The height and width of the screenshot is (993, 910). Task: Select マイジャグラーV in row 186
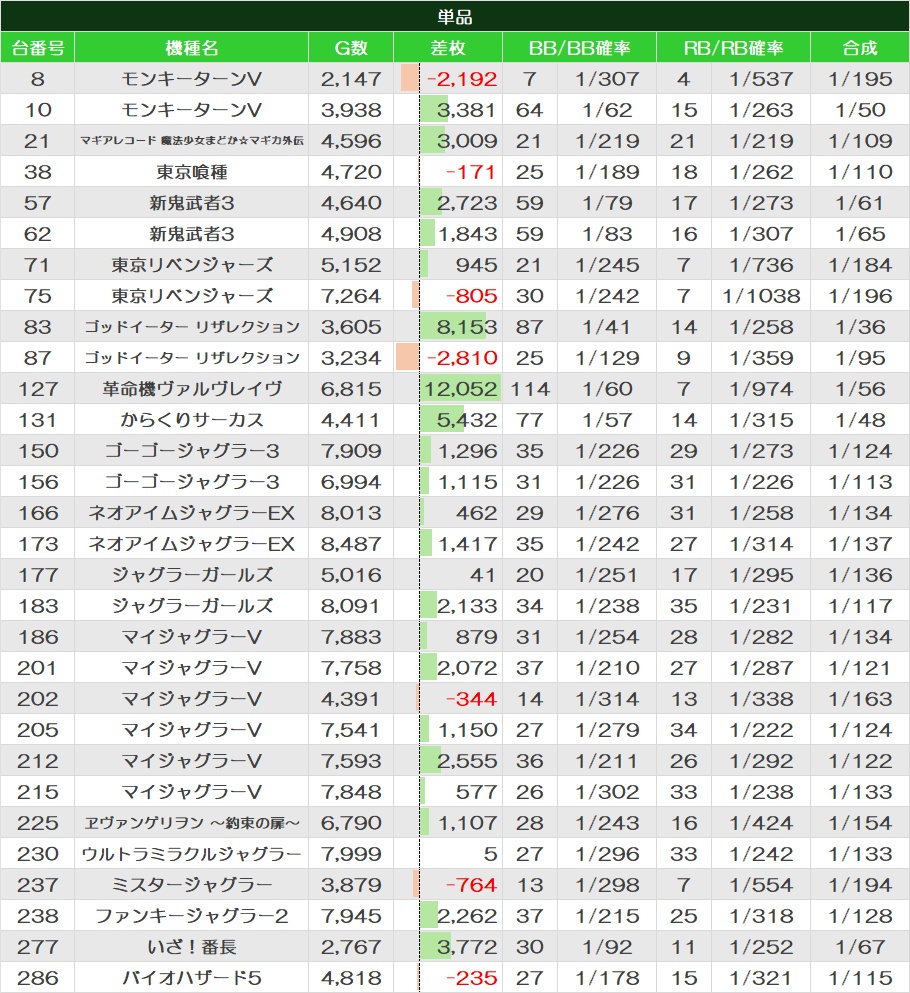click(x=191, y=637)
